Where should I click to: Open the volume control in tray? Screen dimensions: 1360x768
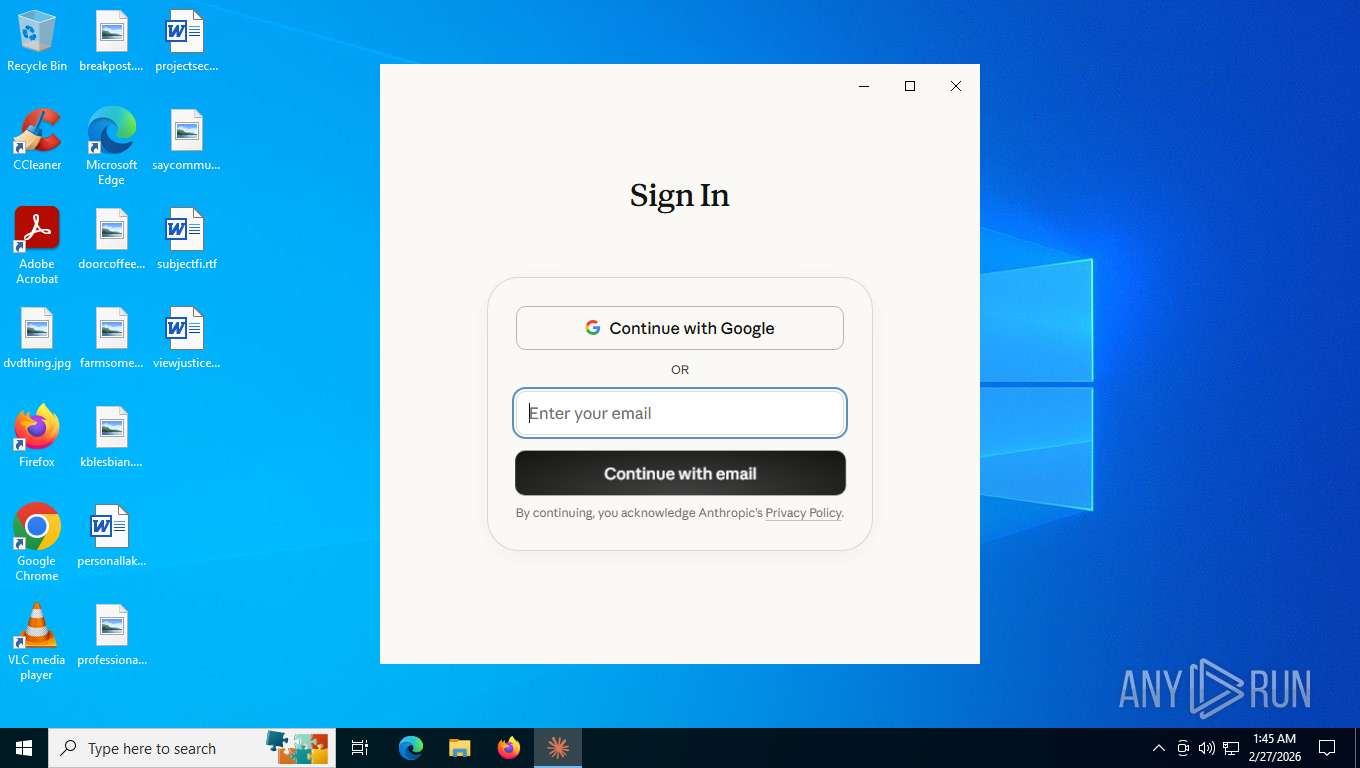(1207, 748)
